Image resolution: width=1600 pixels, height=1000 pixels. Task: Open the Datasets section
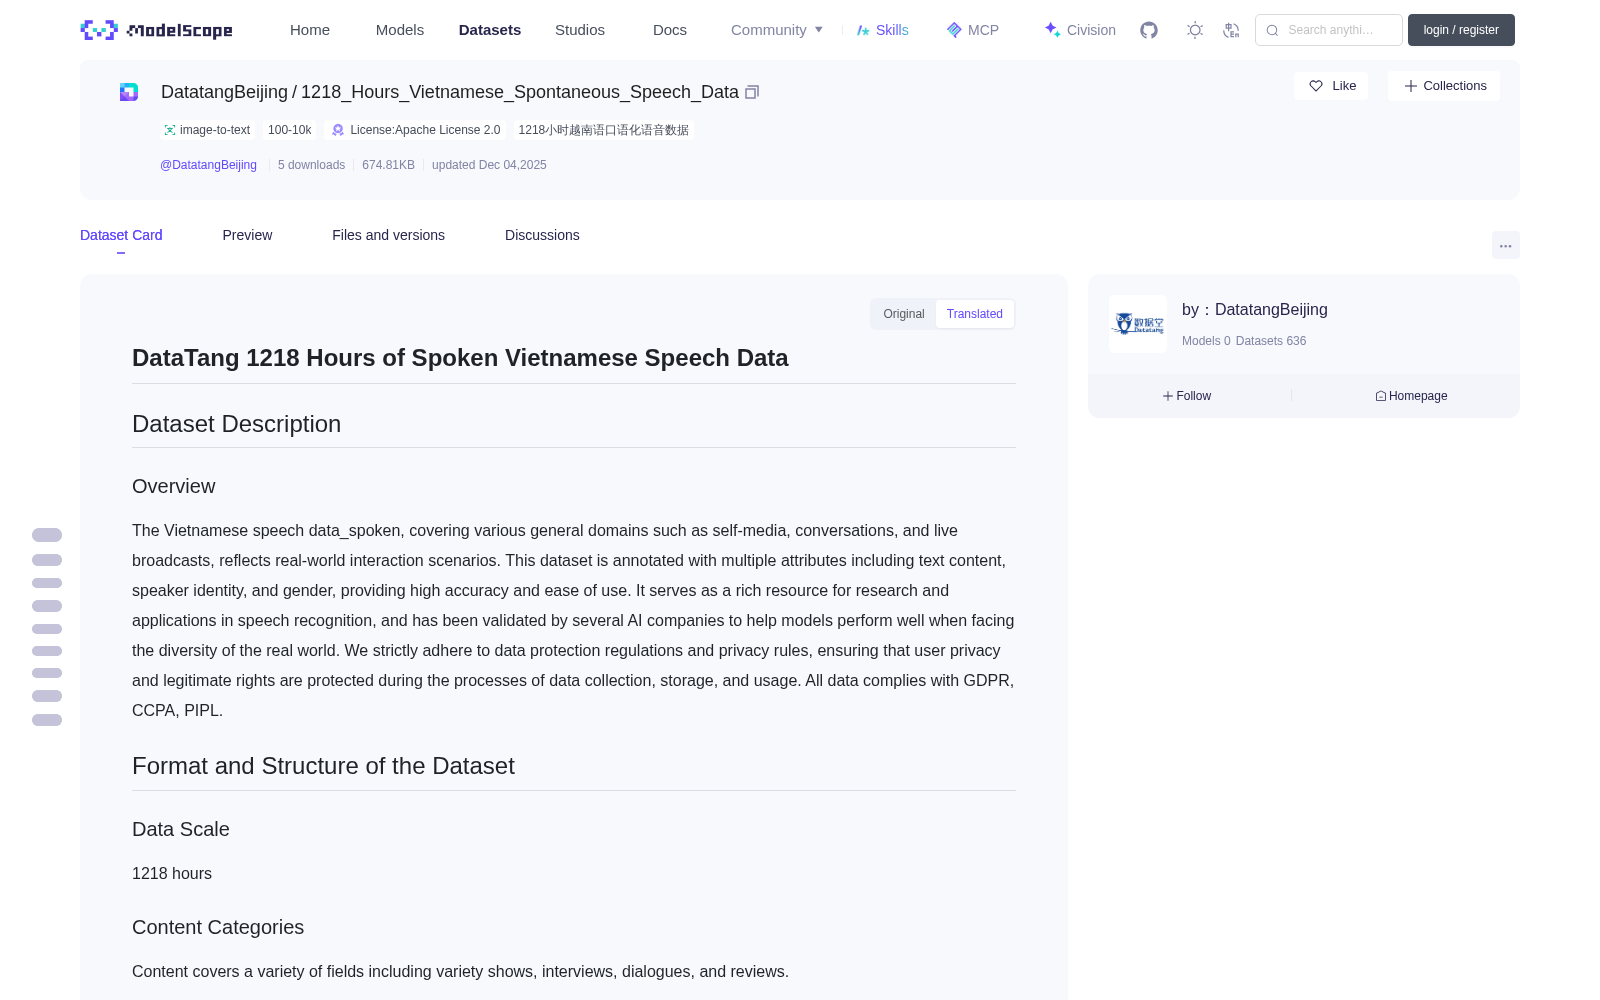pos(490,30)
